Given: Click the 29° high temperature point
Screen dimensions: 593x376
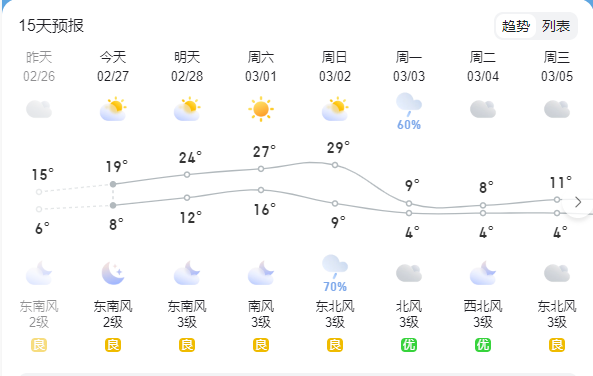Looking at the screenshot, I should [335, 165].
